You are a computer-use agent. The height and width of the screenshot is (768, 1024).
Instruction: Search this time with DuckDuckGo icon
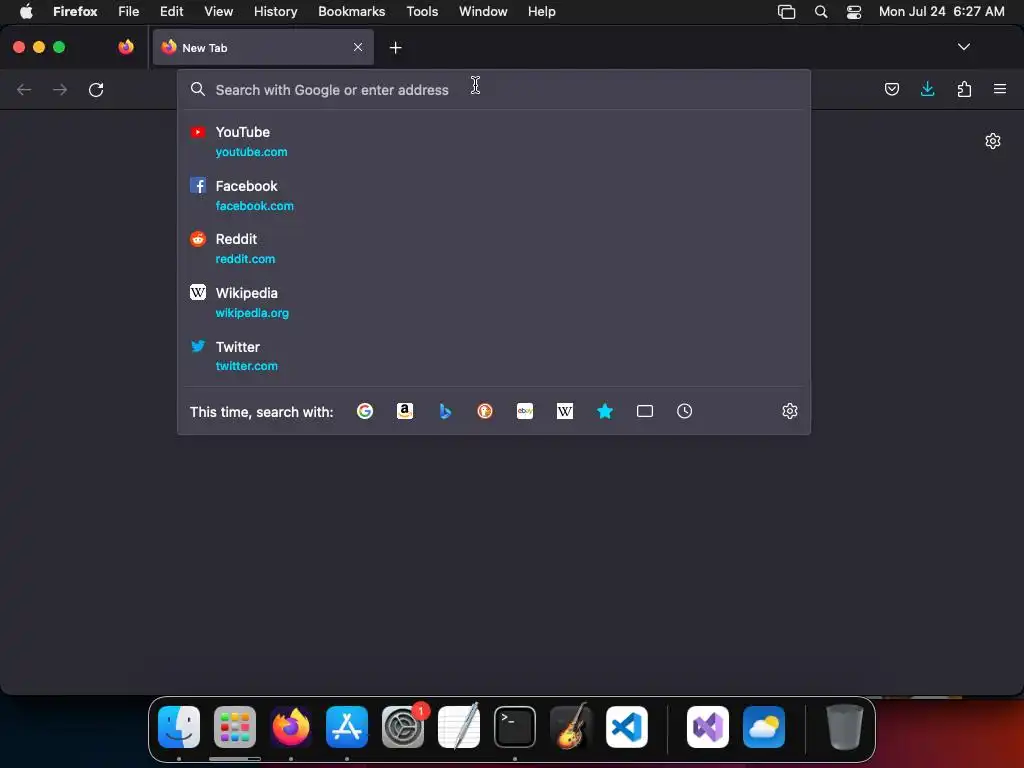coord(485,411)
